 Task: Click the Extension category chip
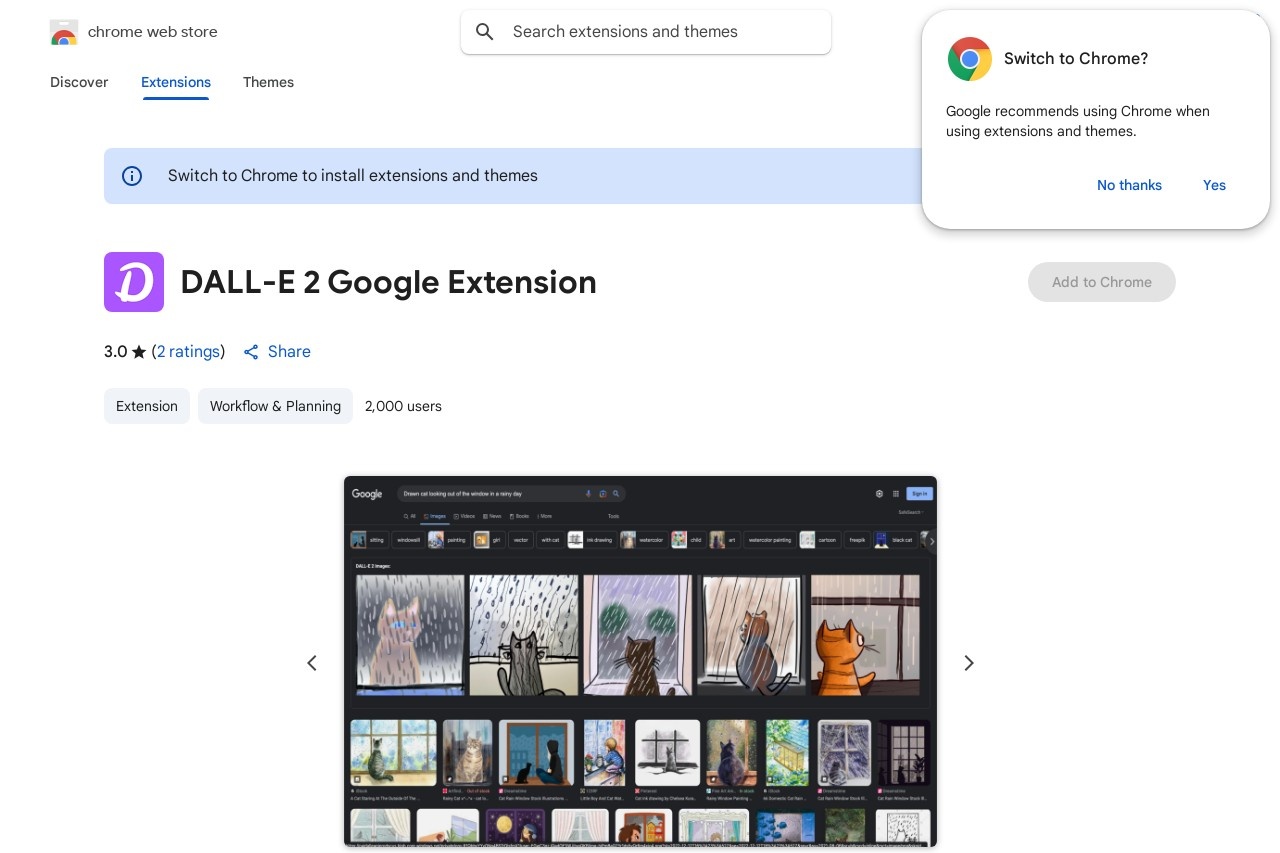coord(147,406)
